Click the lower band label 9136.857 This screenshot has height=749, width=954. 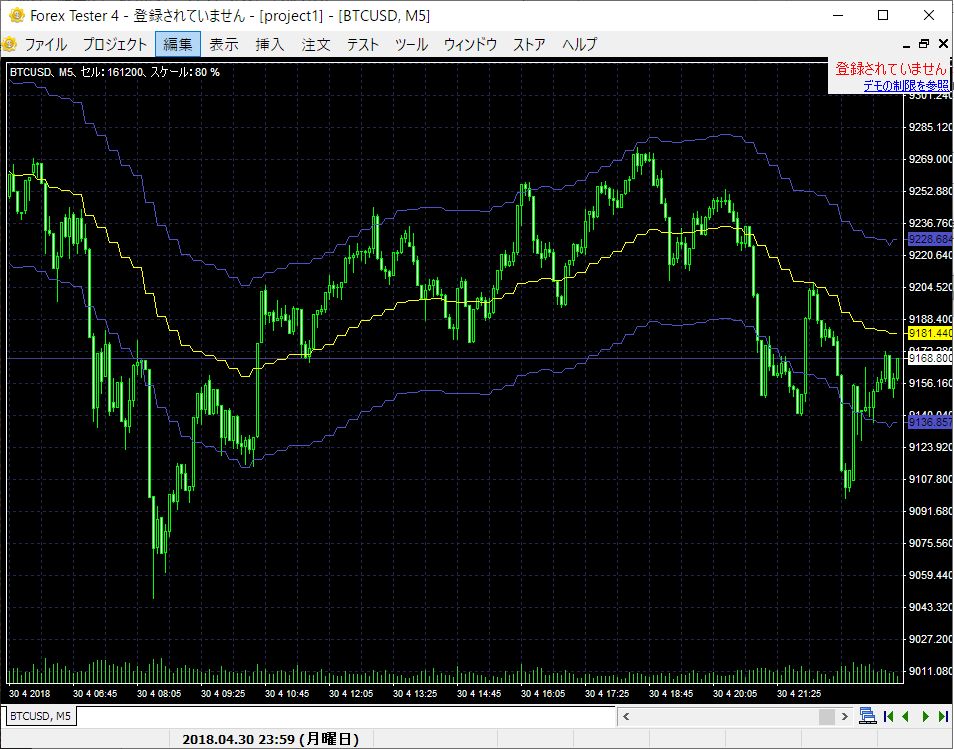930,422
